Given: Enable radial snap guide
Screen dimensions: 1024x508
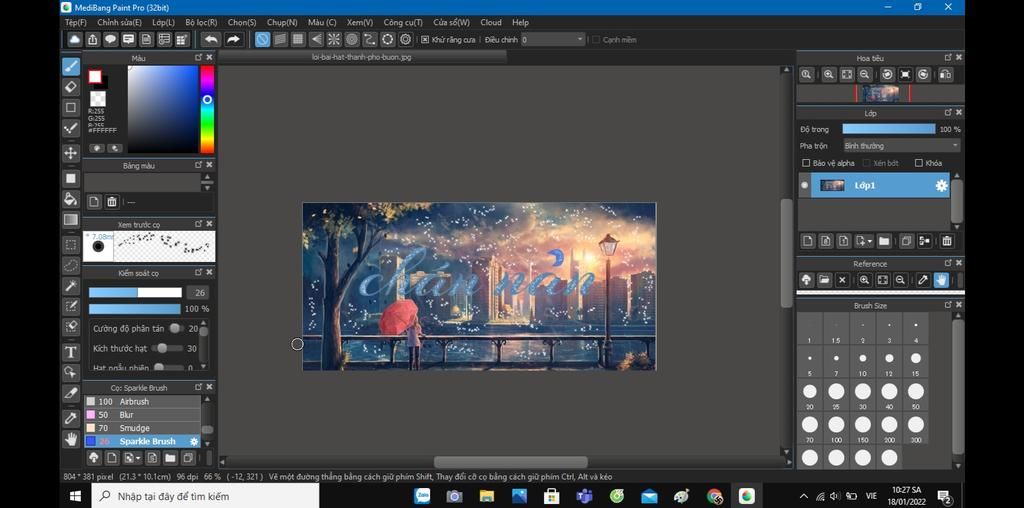Looking at the screenshot, I should [334, 39].
